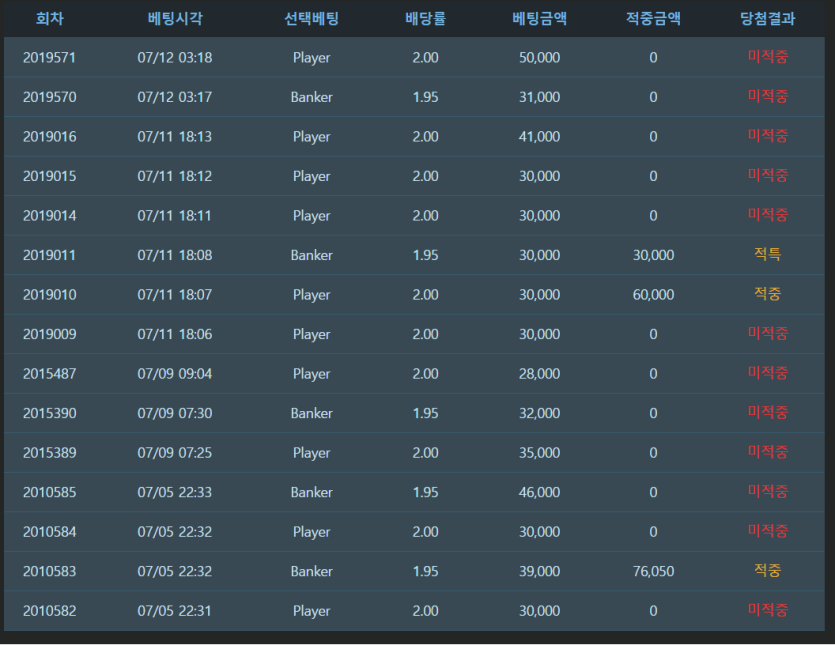Click odds 1.95 in row 2010583
The image size is (835, 645).
pos(425,571)
